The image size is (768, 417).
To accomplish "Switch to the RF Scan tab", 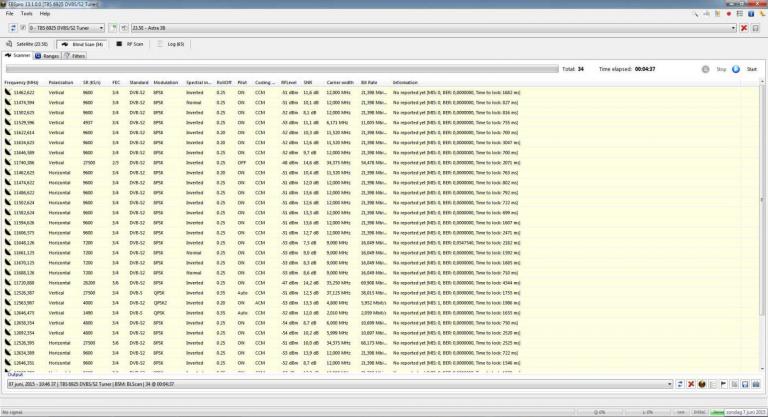I will tap(130, 44).
